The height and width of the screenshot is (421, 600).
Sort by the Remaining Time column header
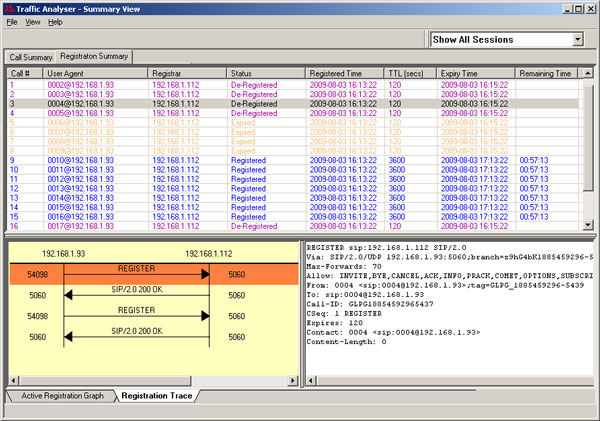pos(546,73)
